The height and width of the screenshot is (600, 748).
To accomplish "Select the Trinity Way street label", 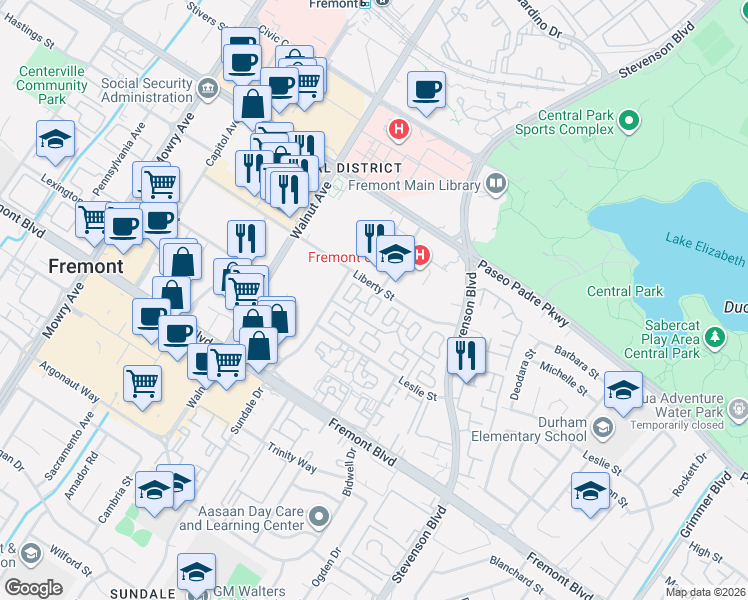I will (x=292, y=458).
